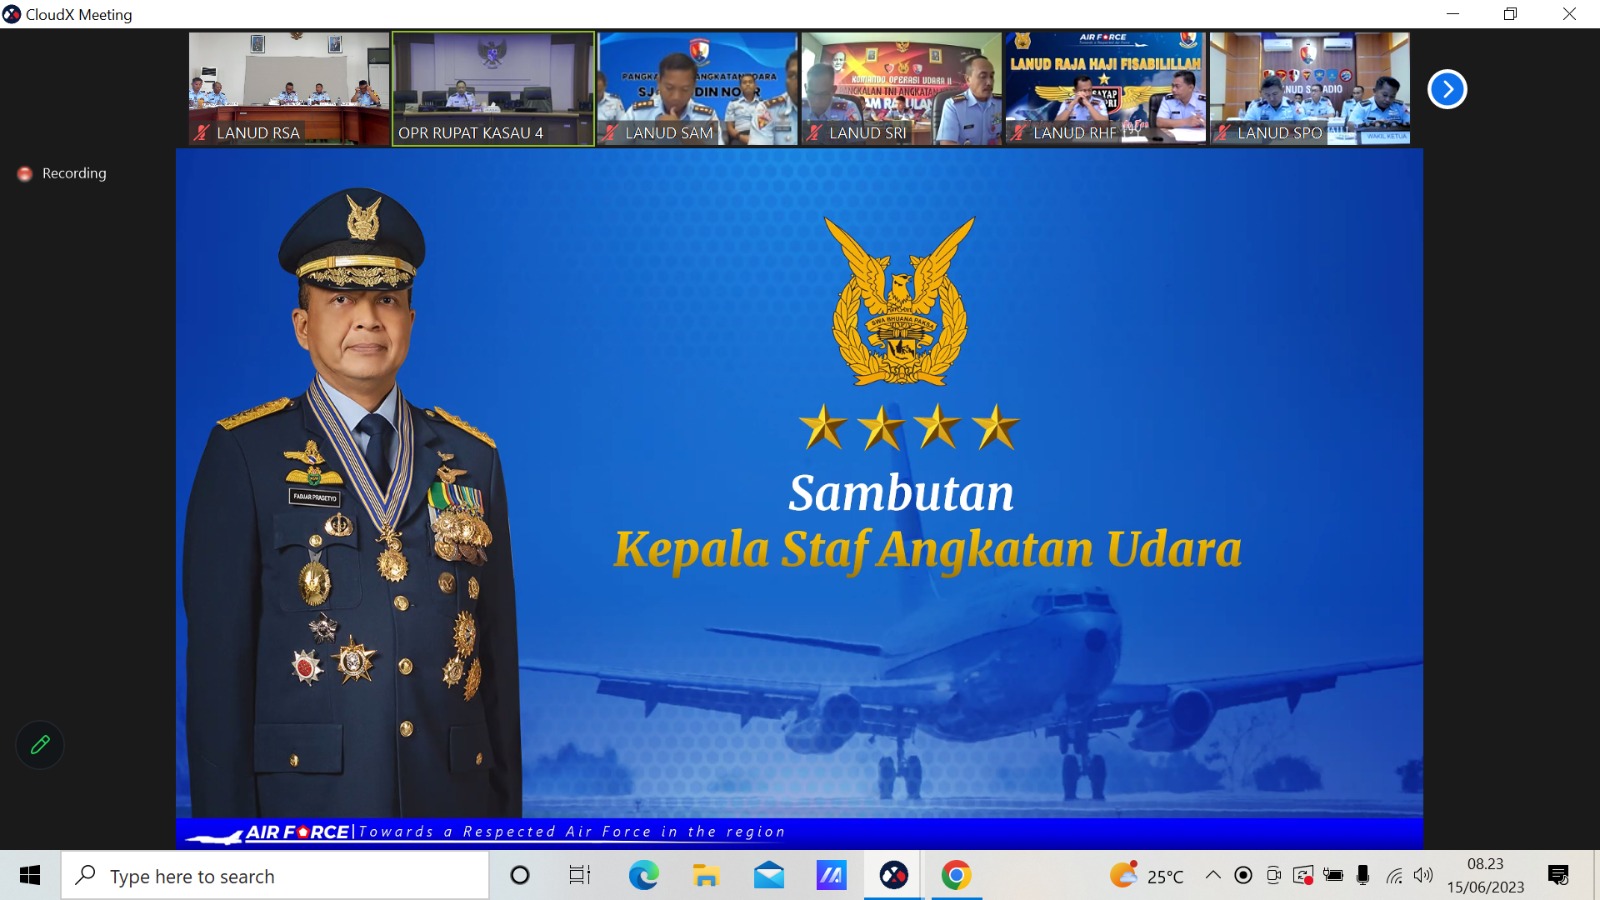Open Task View from taskbar

click(580, 876)
